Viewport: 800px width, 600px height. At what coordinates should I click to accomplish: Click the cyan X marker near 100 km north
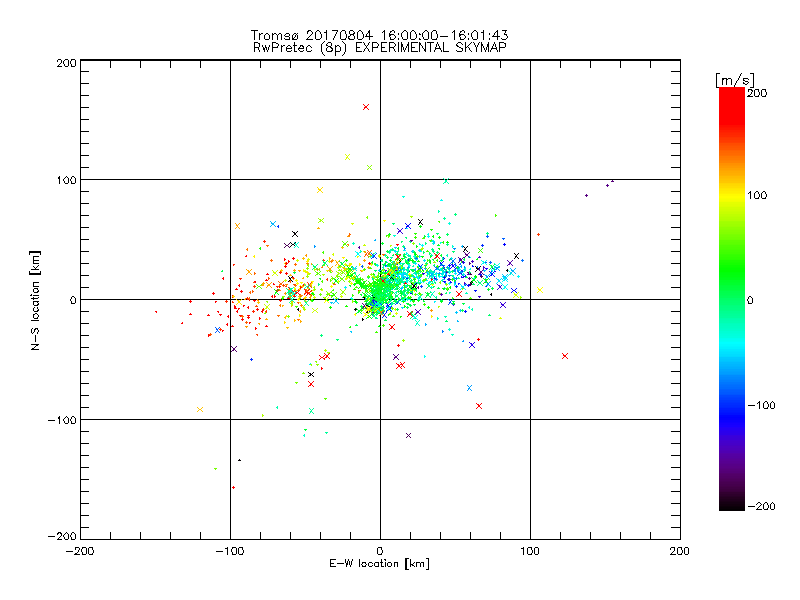(446, 181)
